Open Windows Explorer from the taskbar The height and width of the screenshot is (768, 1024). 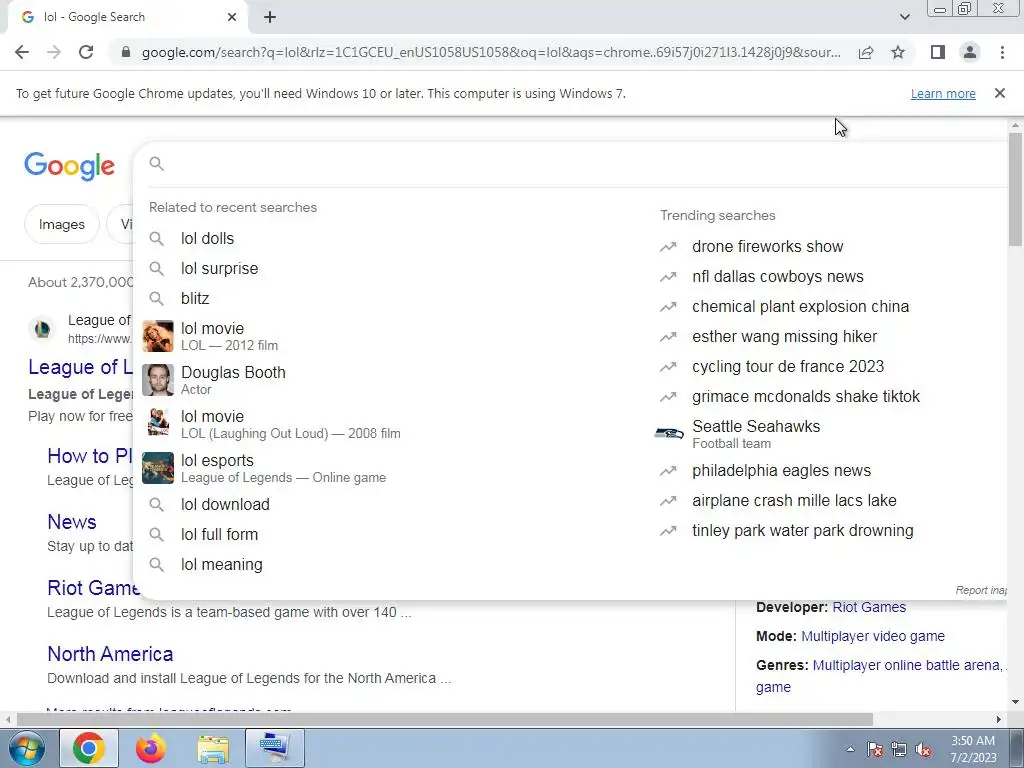(213, 749)
